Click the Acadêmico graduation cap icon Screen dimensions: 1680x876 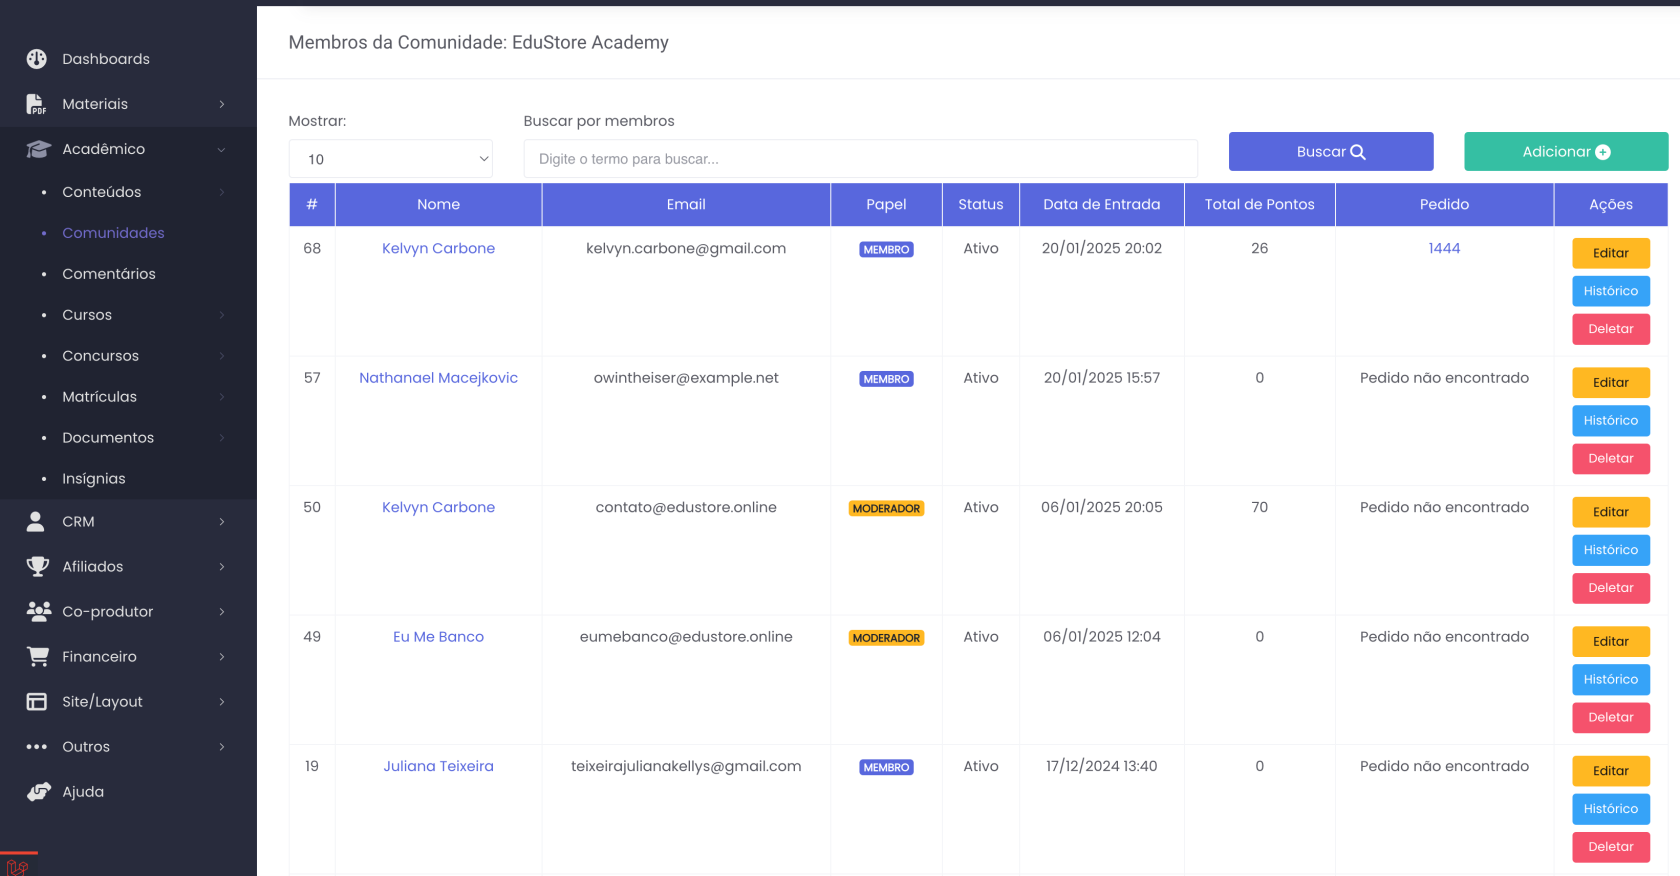pos(38,149)
